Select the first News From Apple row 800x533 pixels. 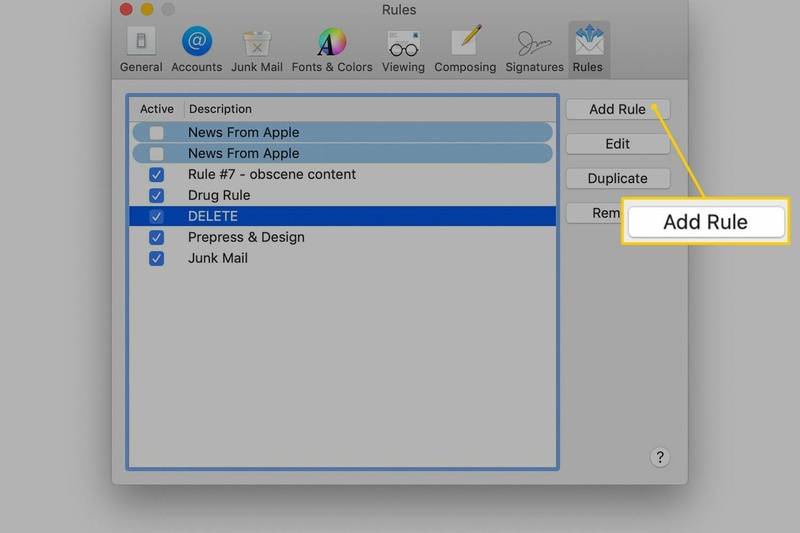(x=342, y=133)
